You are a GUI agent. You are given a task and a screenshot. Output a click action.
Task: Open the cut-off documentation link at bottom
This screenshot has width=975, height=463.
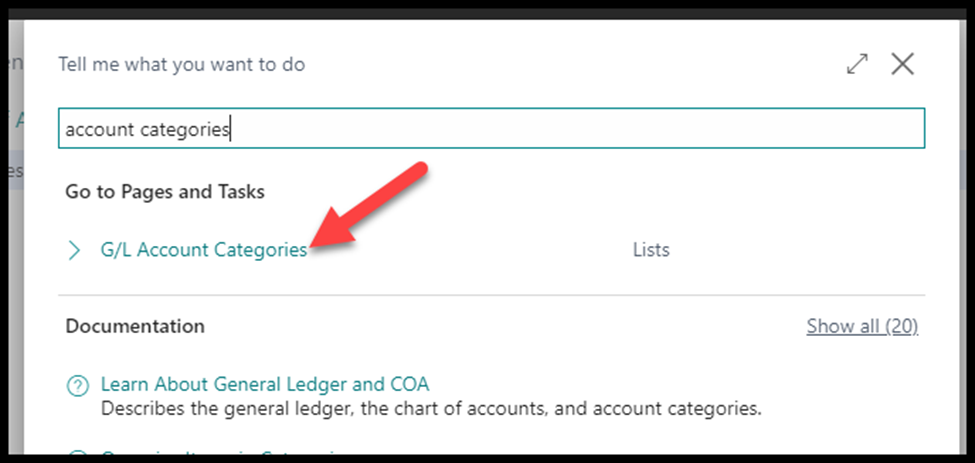pyautogui.click(x=220, y=457)
